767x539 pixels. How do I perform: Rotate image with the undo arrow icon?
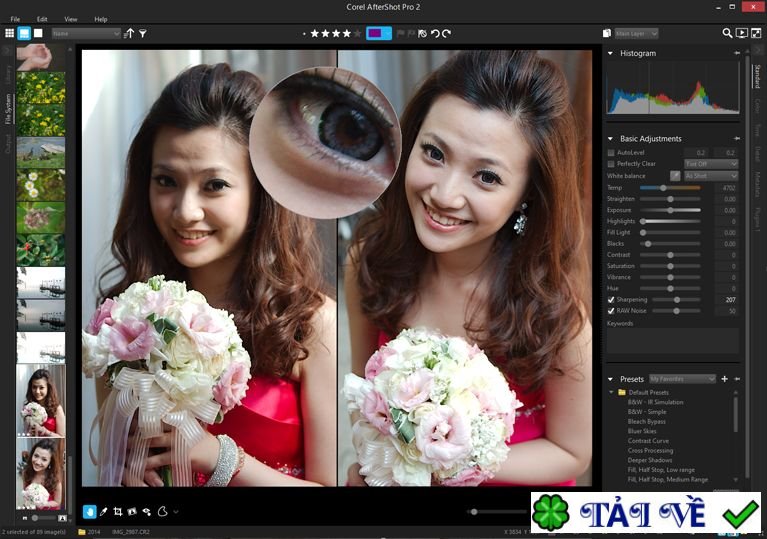click(x=434, y=33)
